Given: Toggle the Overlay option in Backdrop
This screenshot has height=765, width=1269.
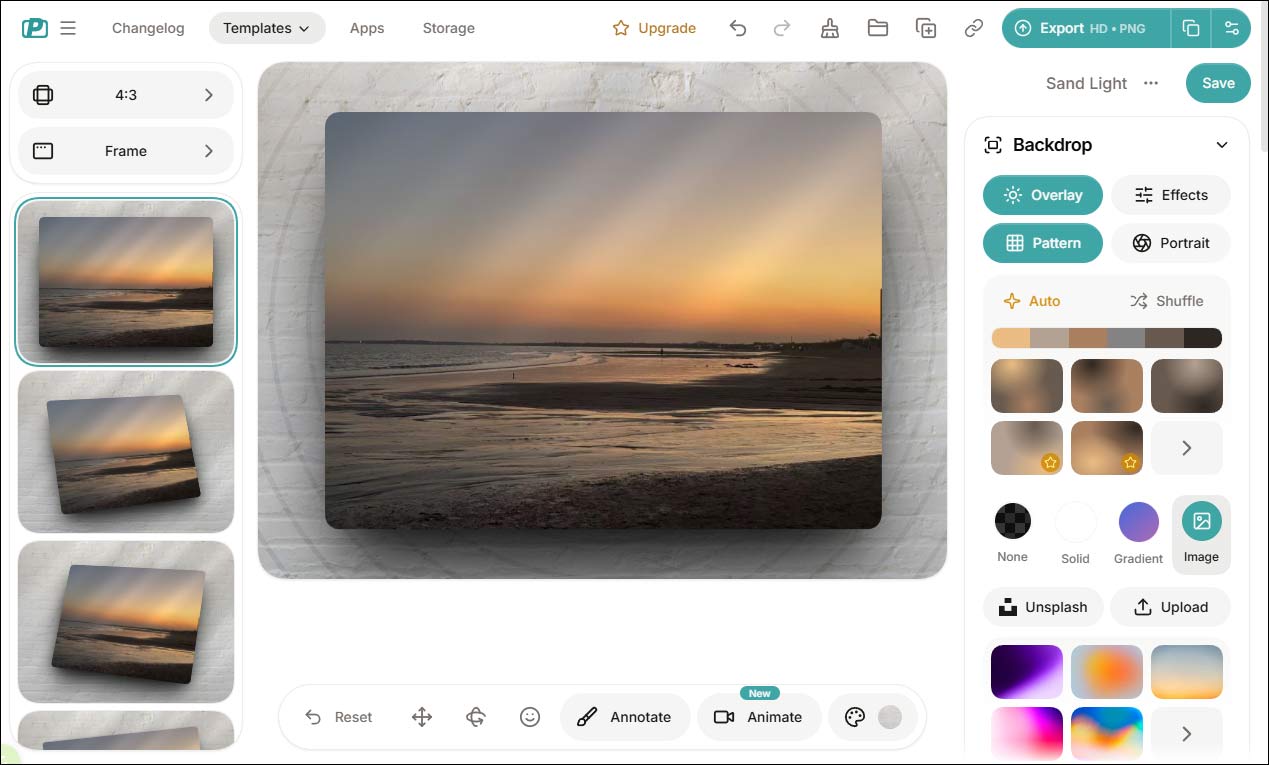Looking at the screenshot, I should (x=1042, y=195).
